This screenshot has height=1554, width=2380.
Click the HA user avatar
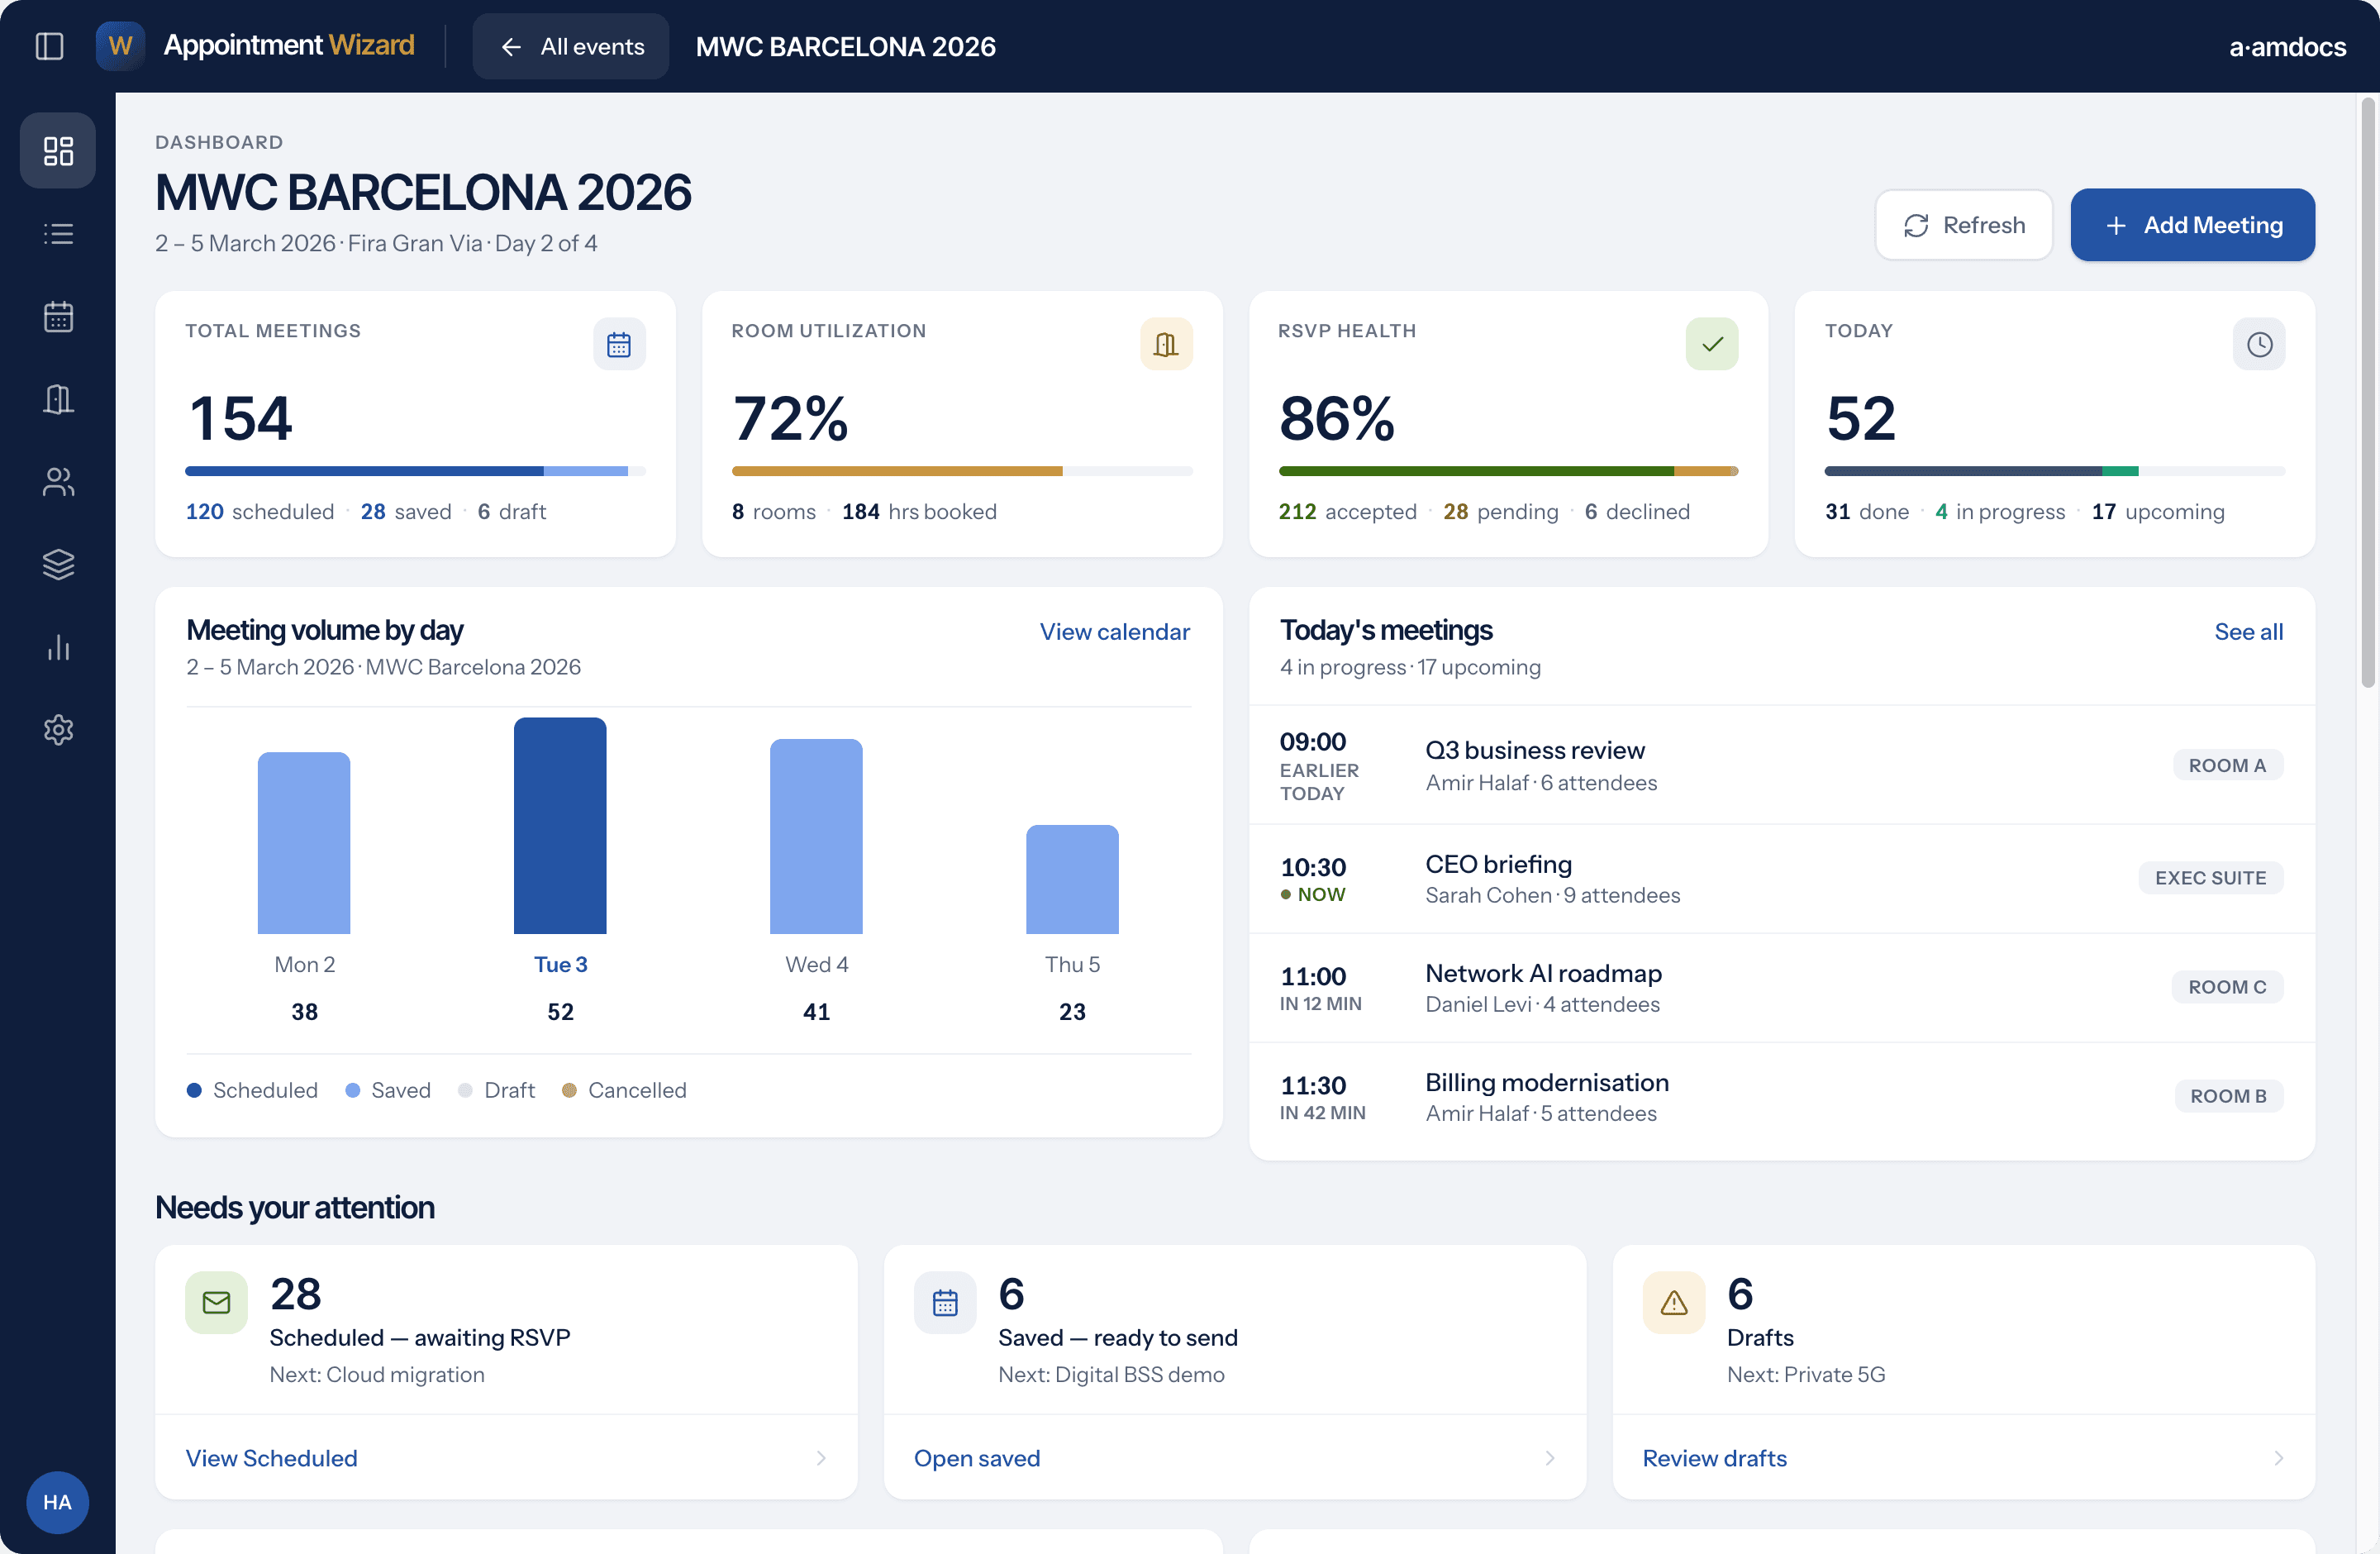pos(57,1502)
